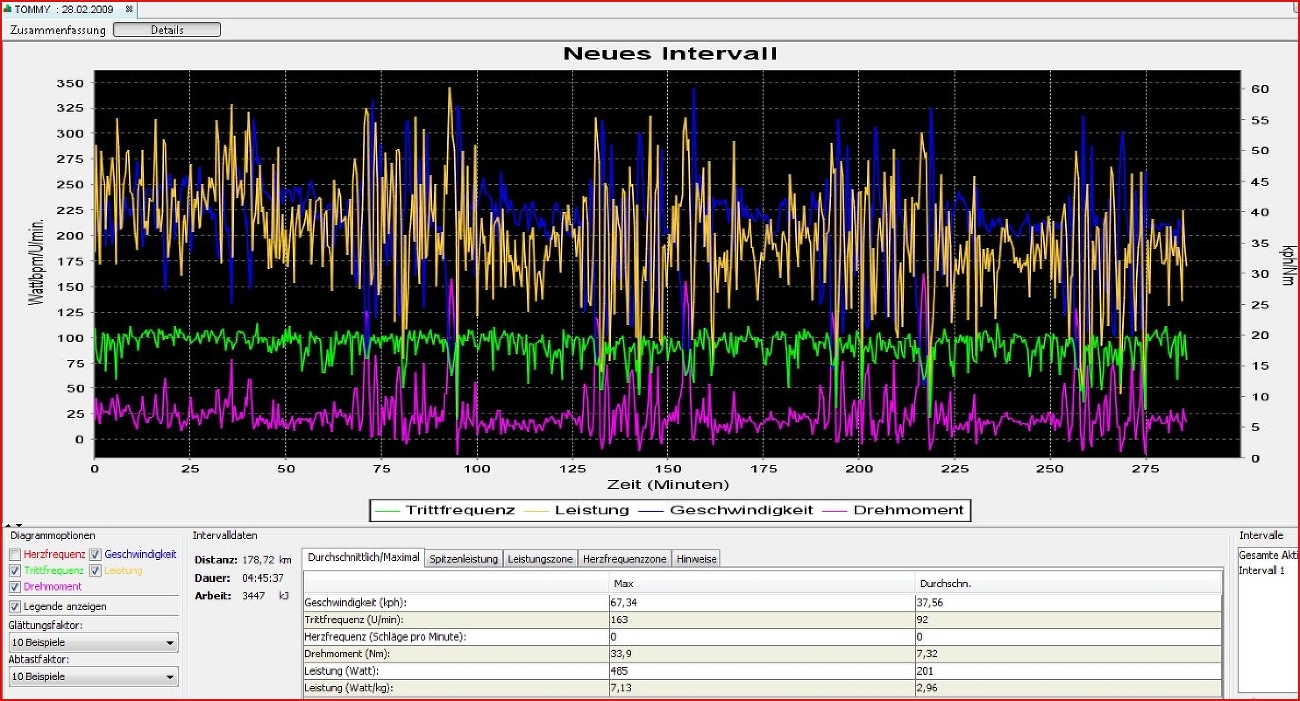Click the Dauer value 04:45:37
The image size is (1300, 701).
point(262,577)
